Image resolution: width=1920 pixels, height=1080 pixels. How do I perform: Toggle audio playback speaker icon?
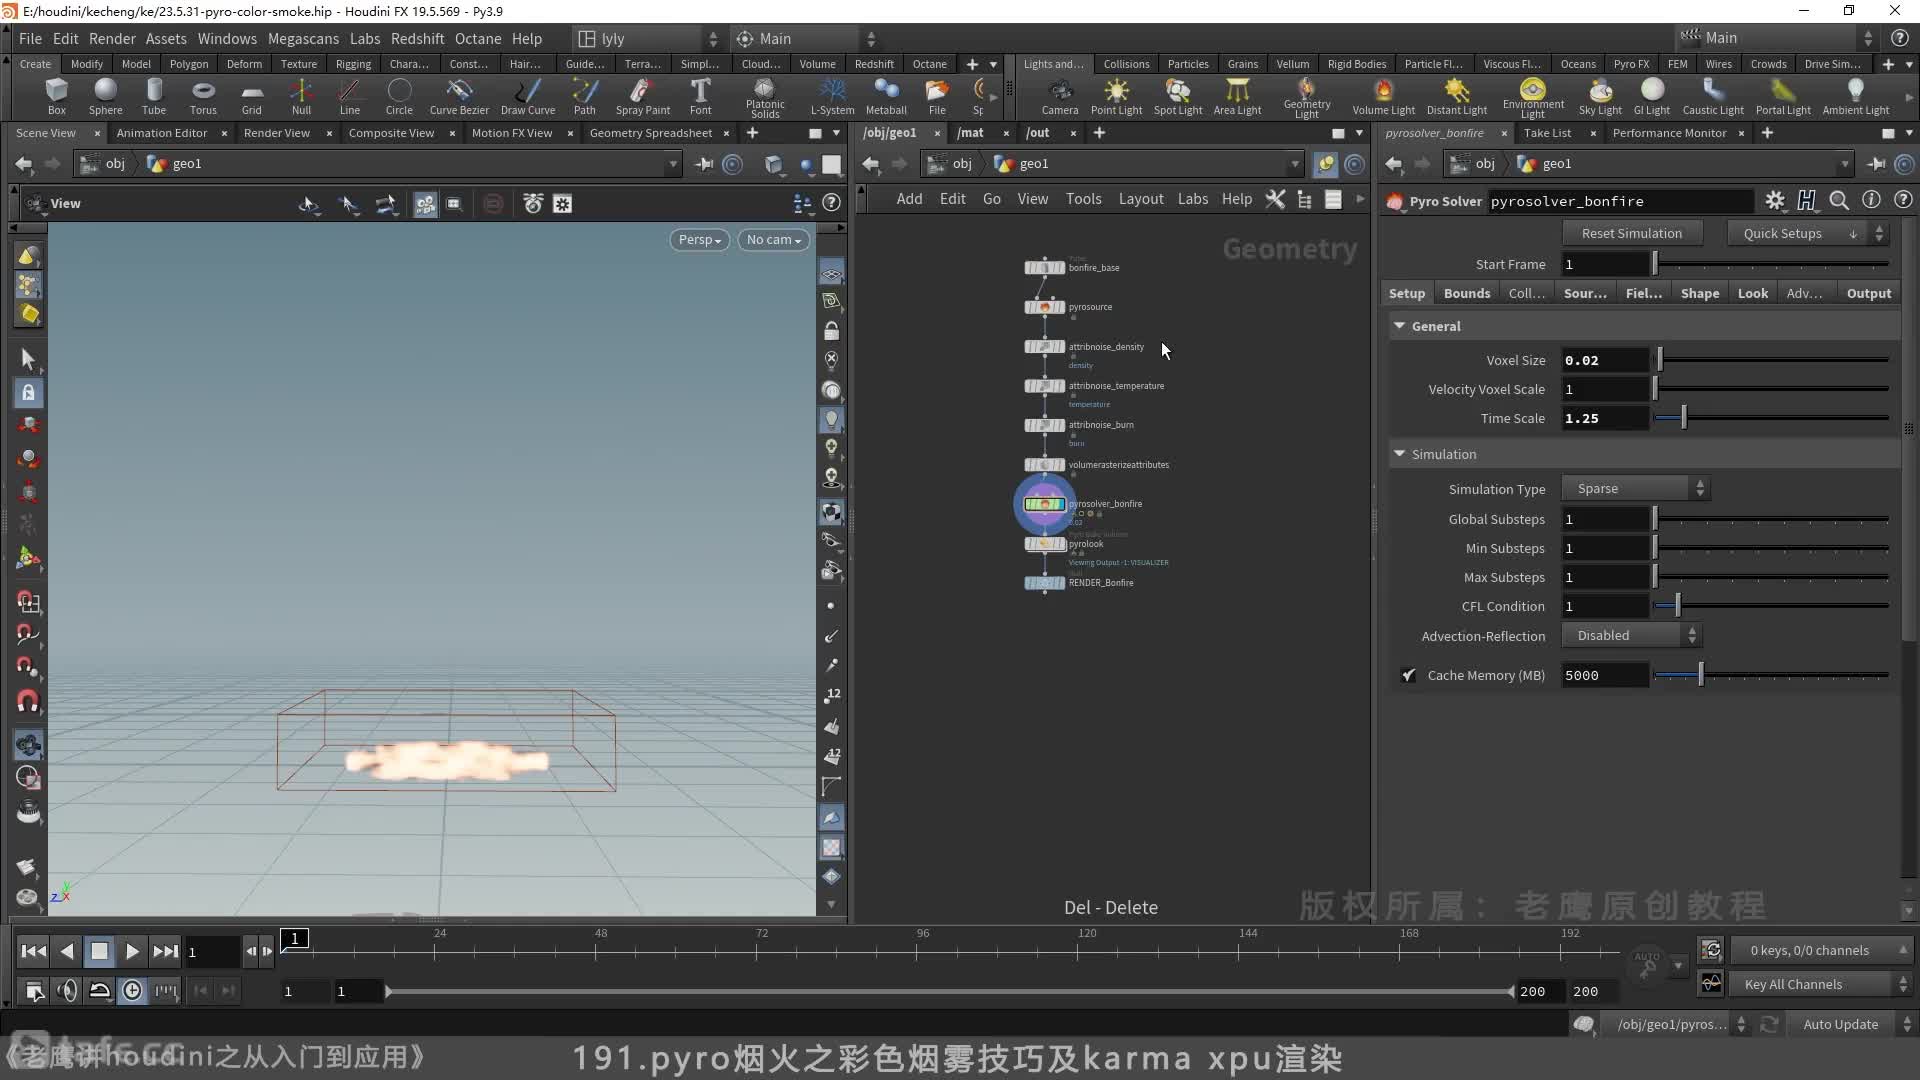pos(67,990)
